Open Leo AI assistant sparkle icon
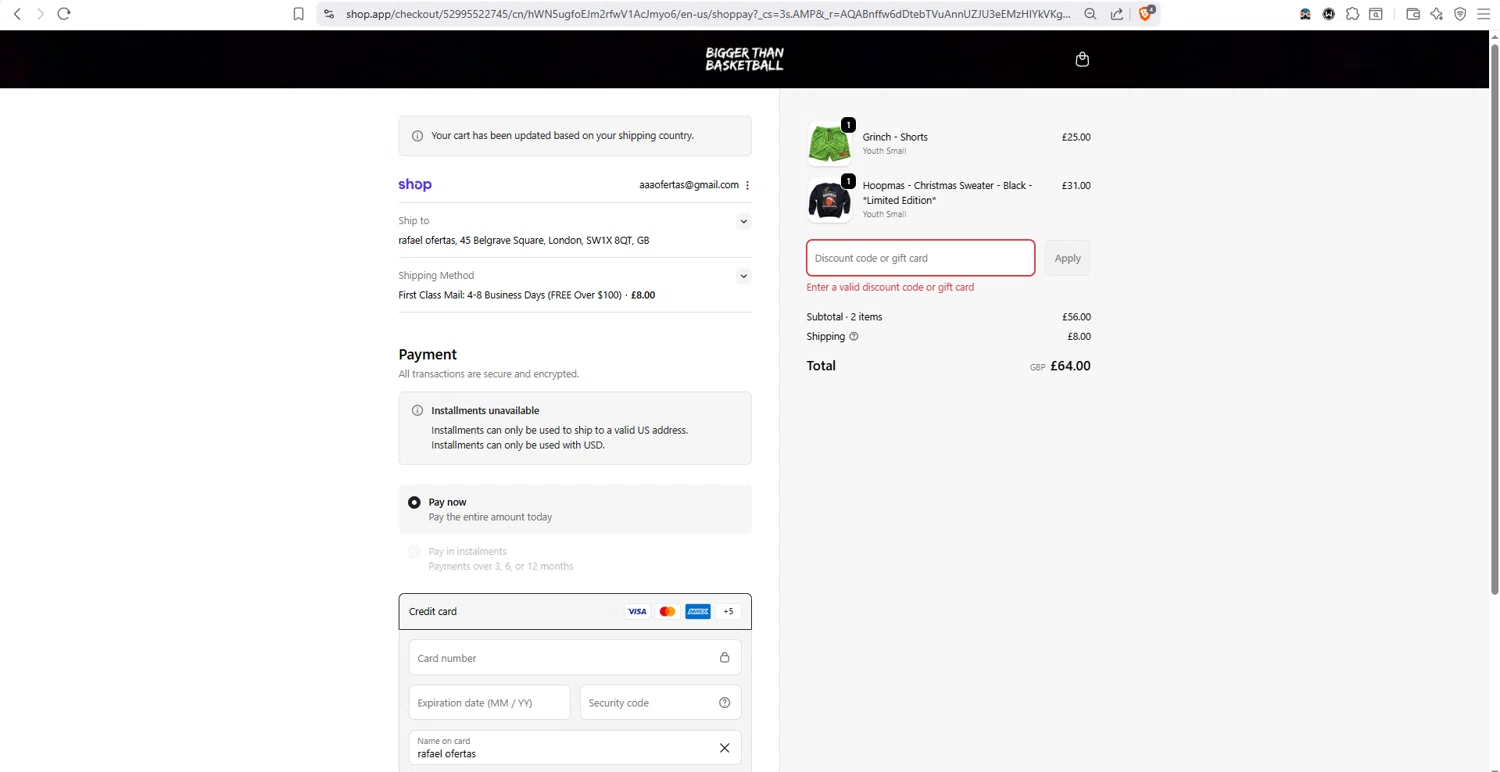This screenshot has width=1500, height=772. pyautogui.click(x=1437, y=14)
